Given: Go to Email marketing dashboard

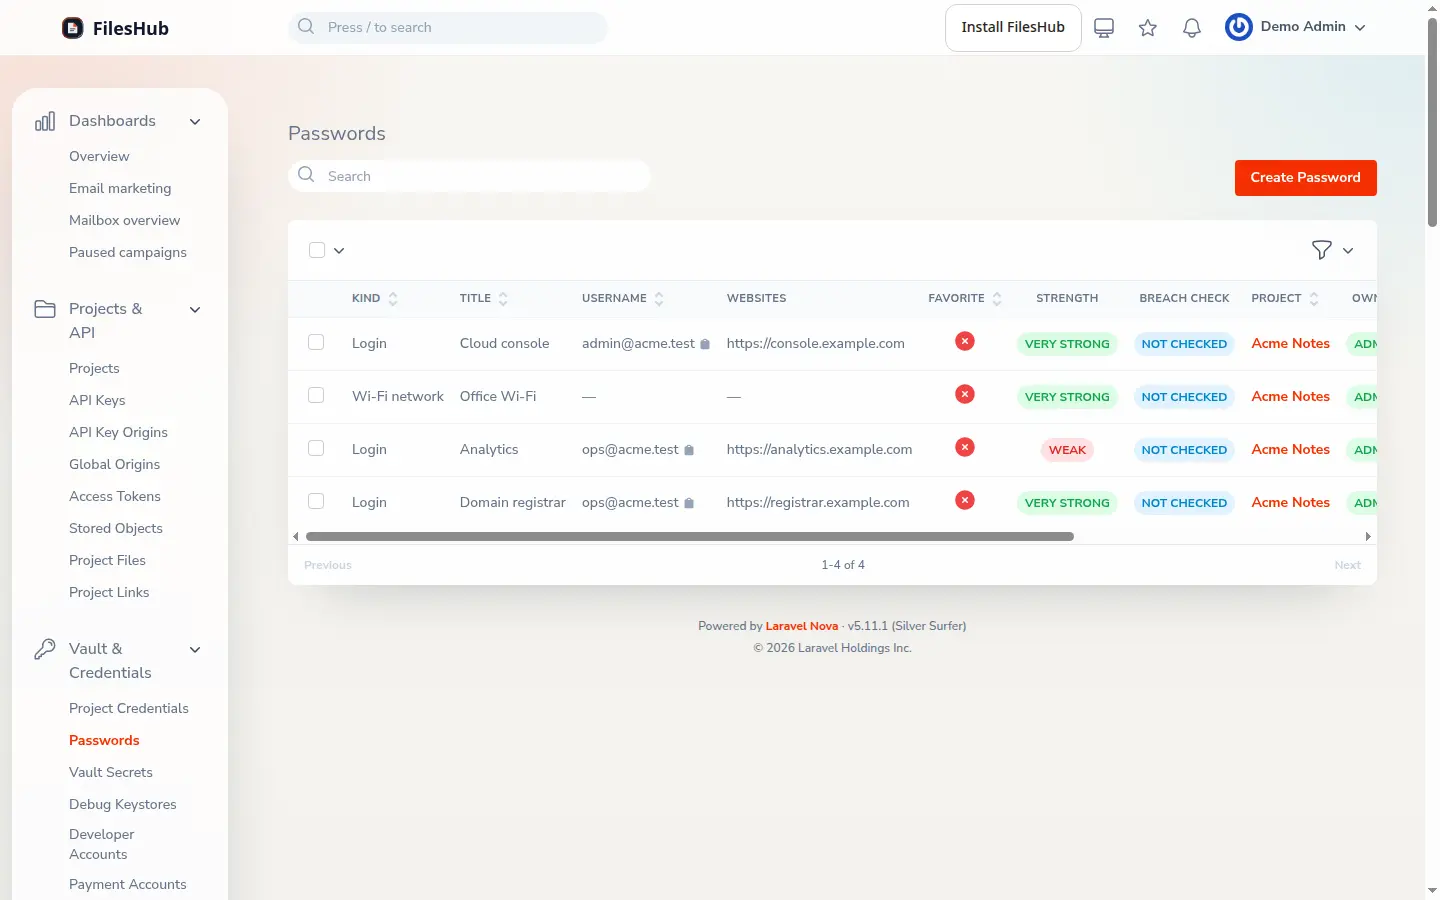Looking at the screenshot, I should pos(120,188).
